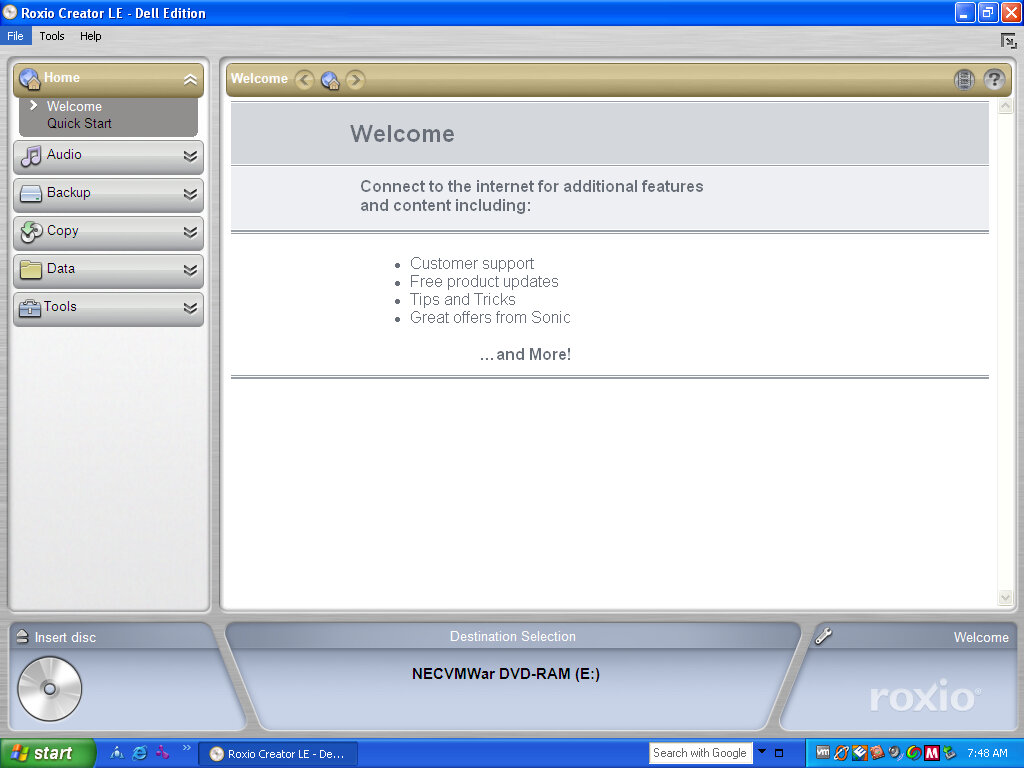1024x768 pixels.
Task: Select Quick Start under Home
Action: coord(79,124)
